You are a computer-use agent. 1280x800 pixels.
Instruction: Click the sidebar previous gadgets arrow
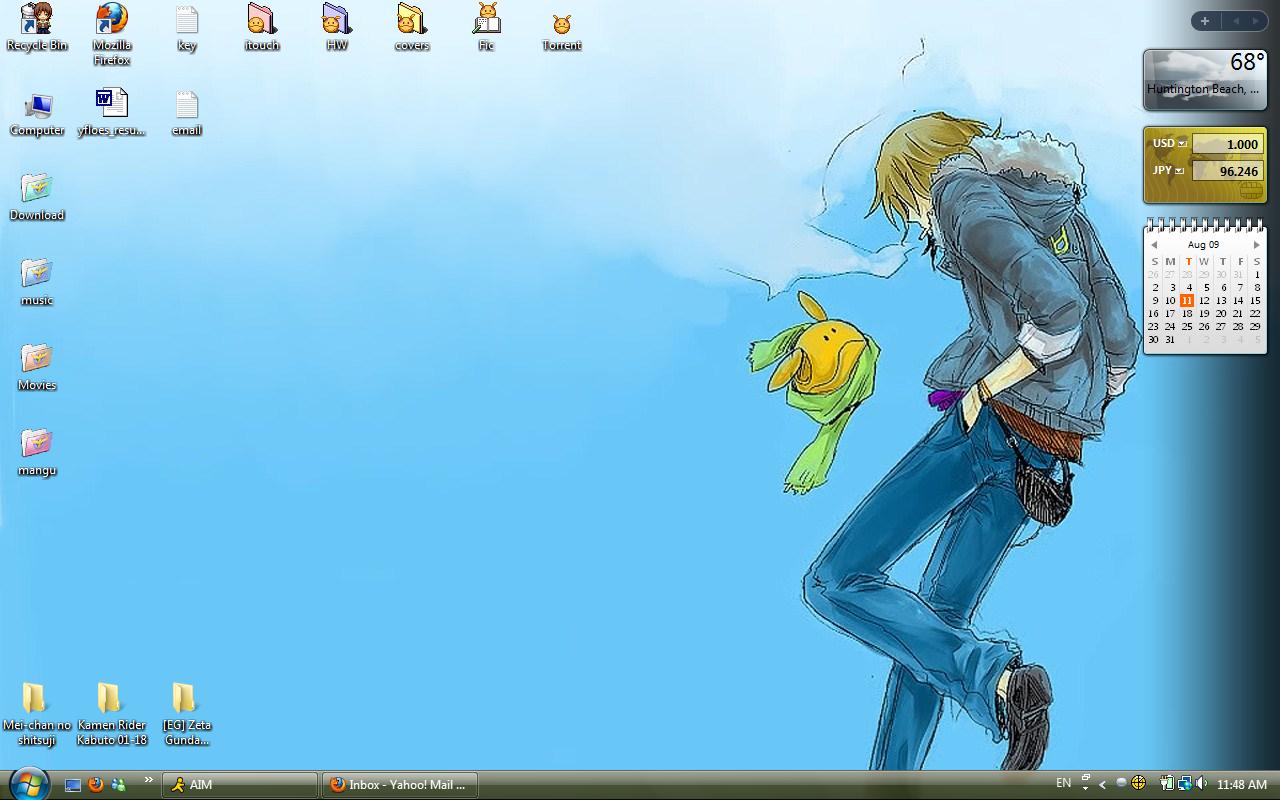tap(1235, 21)
